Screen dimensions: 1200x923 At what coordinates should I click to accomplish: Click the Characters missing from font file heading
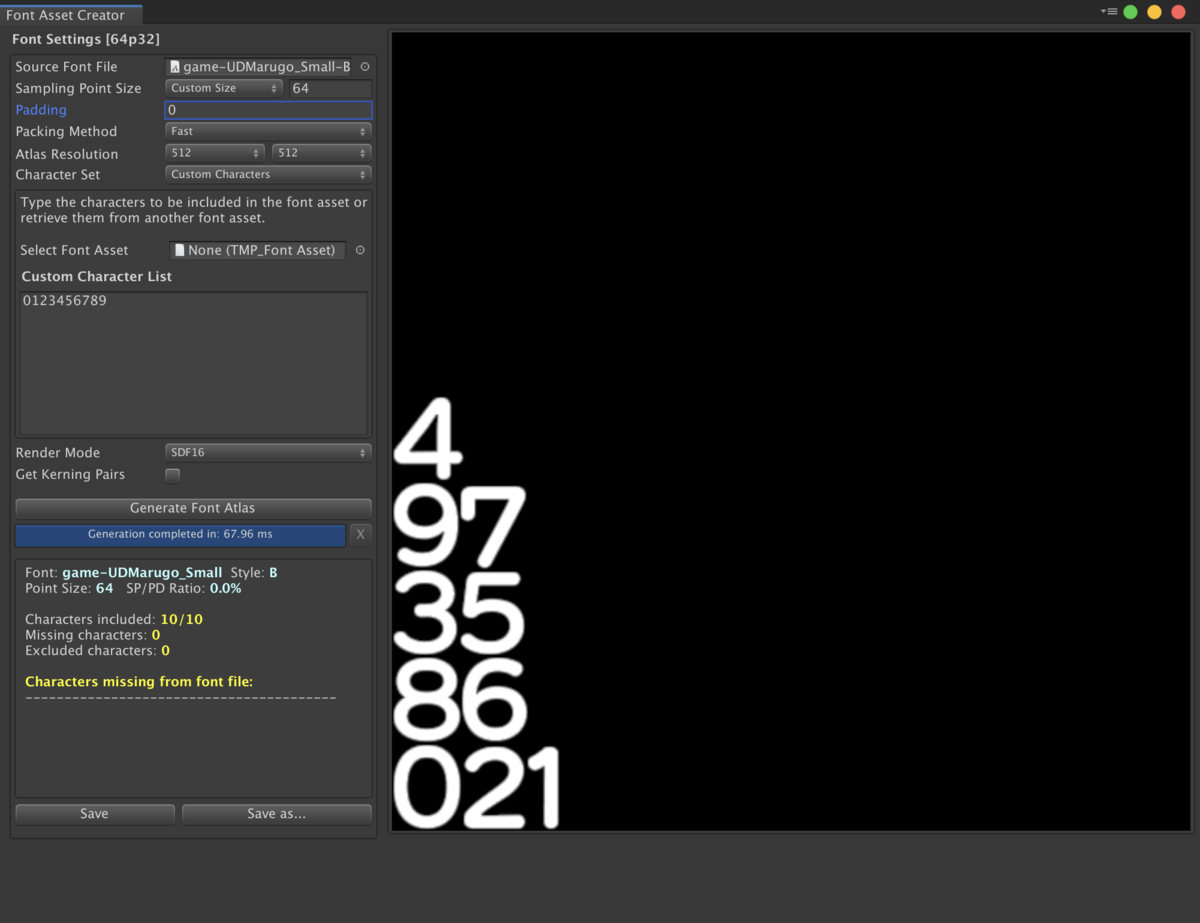[139, 682]
